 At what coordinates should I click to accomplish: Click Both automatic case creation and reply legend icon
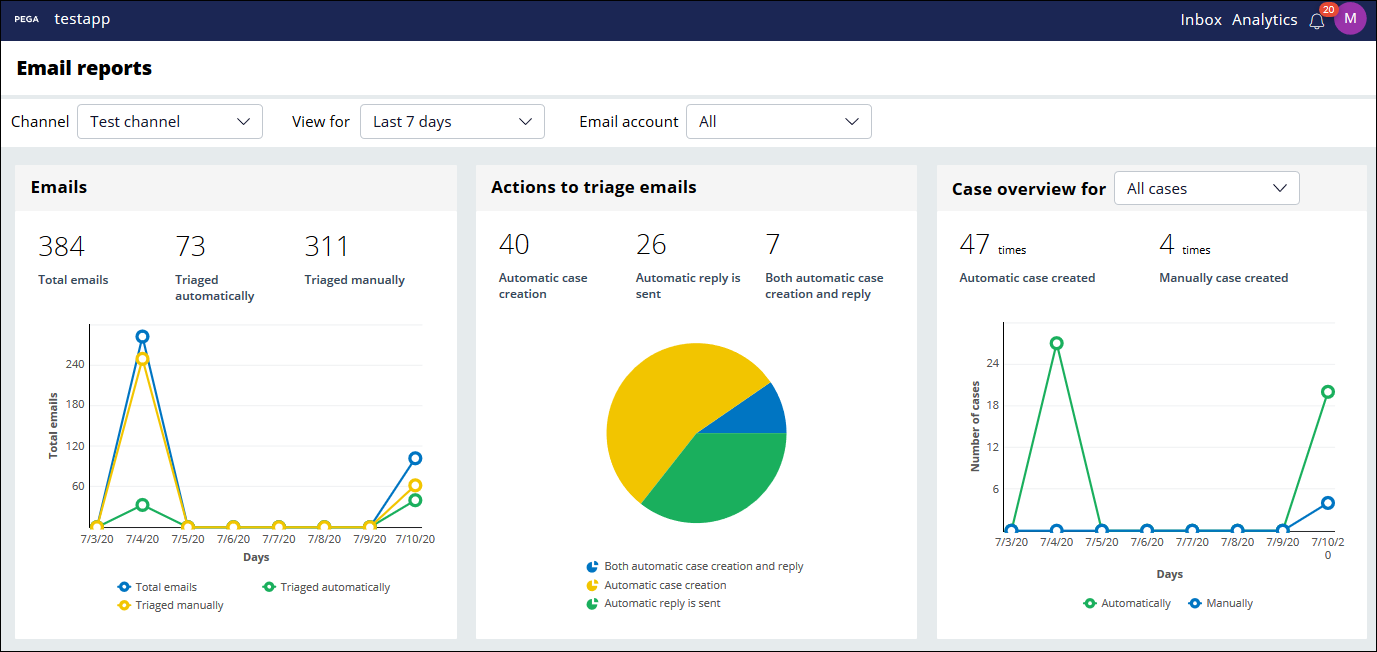coord(592,566)
